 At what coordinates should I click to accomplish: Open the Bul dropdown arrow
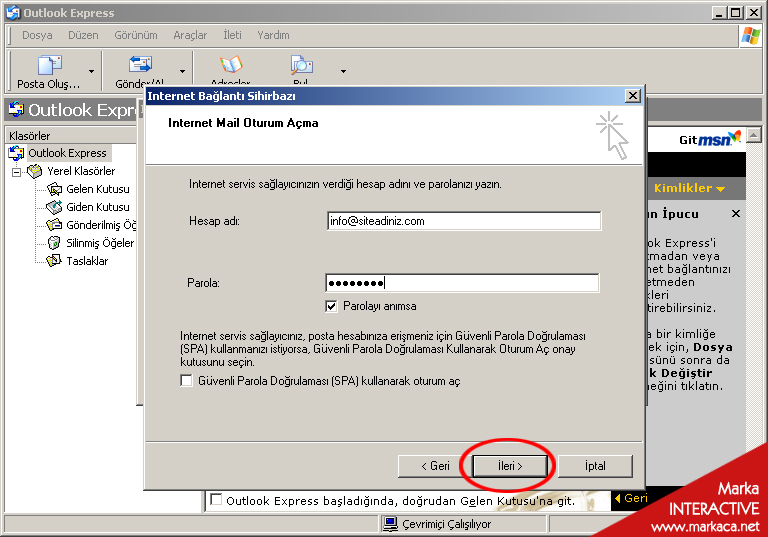[343, 72]
